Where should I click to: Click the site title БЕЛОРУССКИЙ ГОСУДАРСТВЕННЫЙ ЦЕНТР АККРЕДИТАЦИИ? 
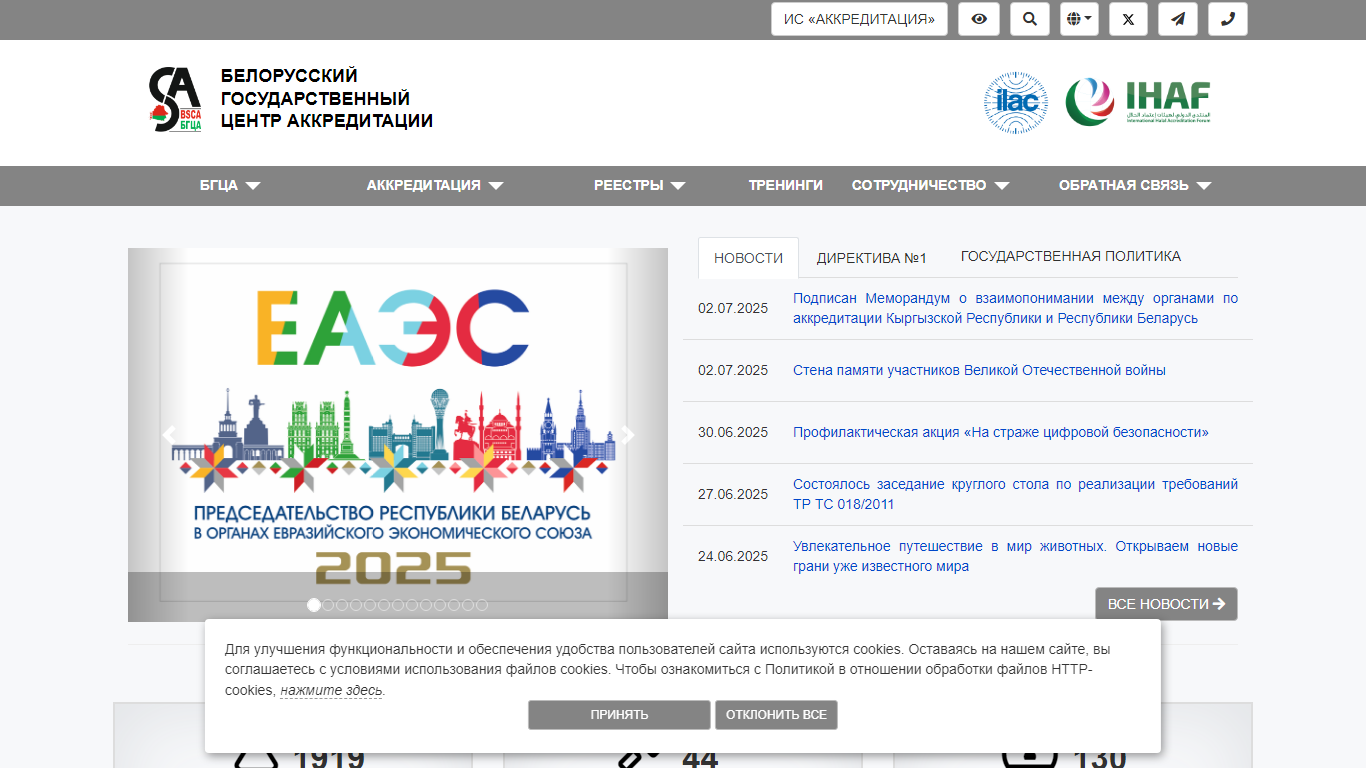[327, 98]
